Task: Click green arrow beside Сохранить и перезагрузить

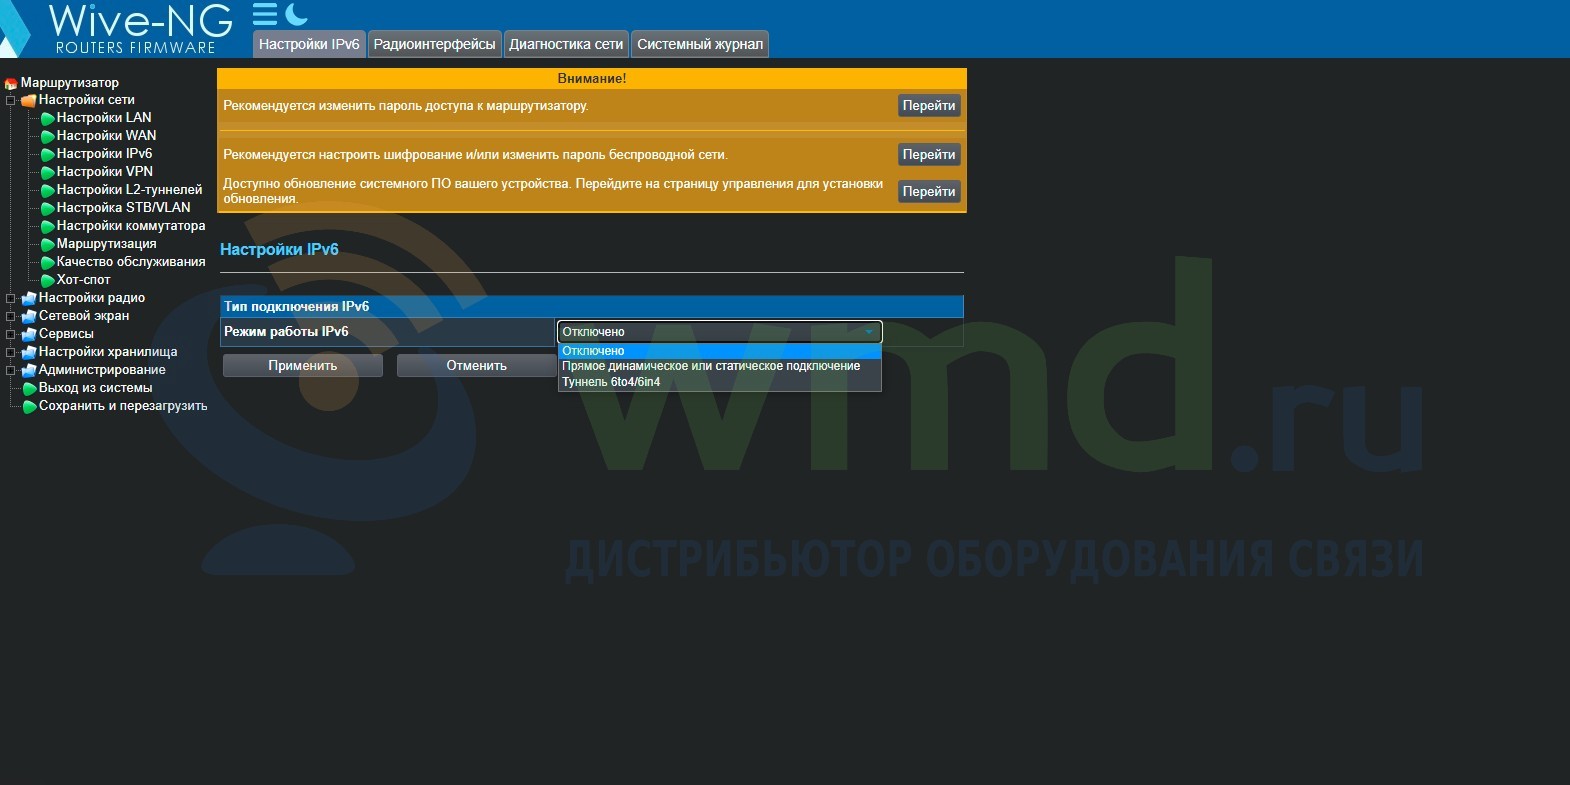Action: click(x=29, y=406)
